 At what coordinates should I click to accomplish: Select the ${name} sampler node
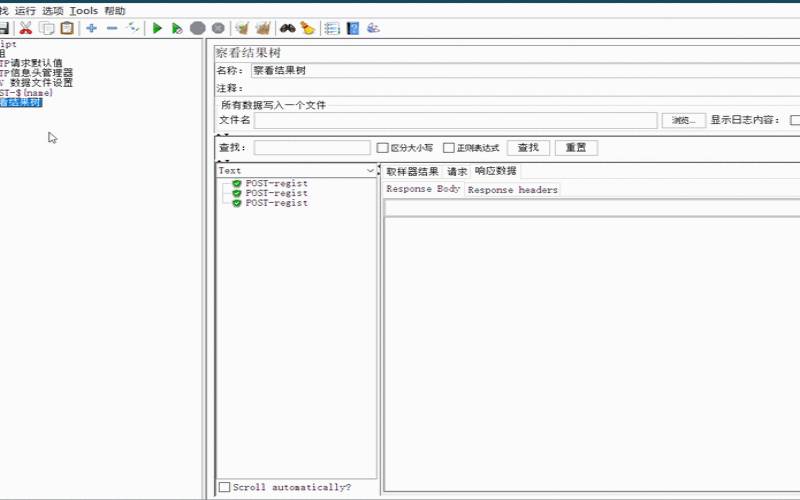click(26, 93)
